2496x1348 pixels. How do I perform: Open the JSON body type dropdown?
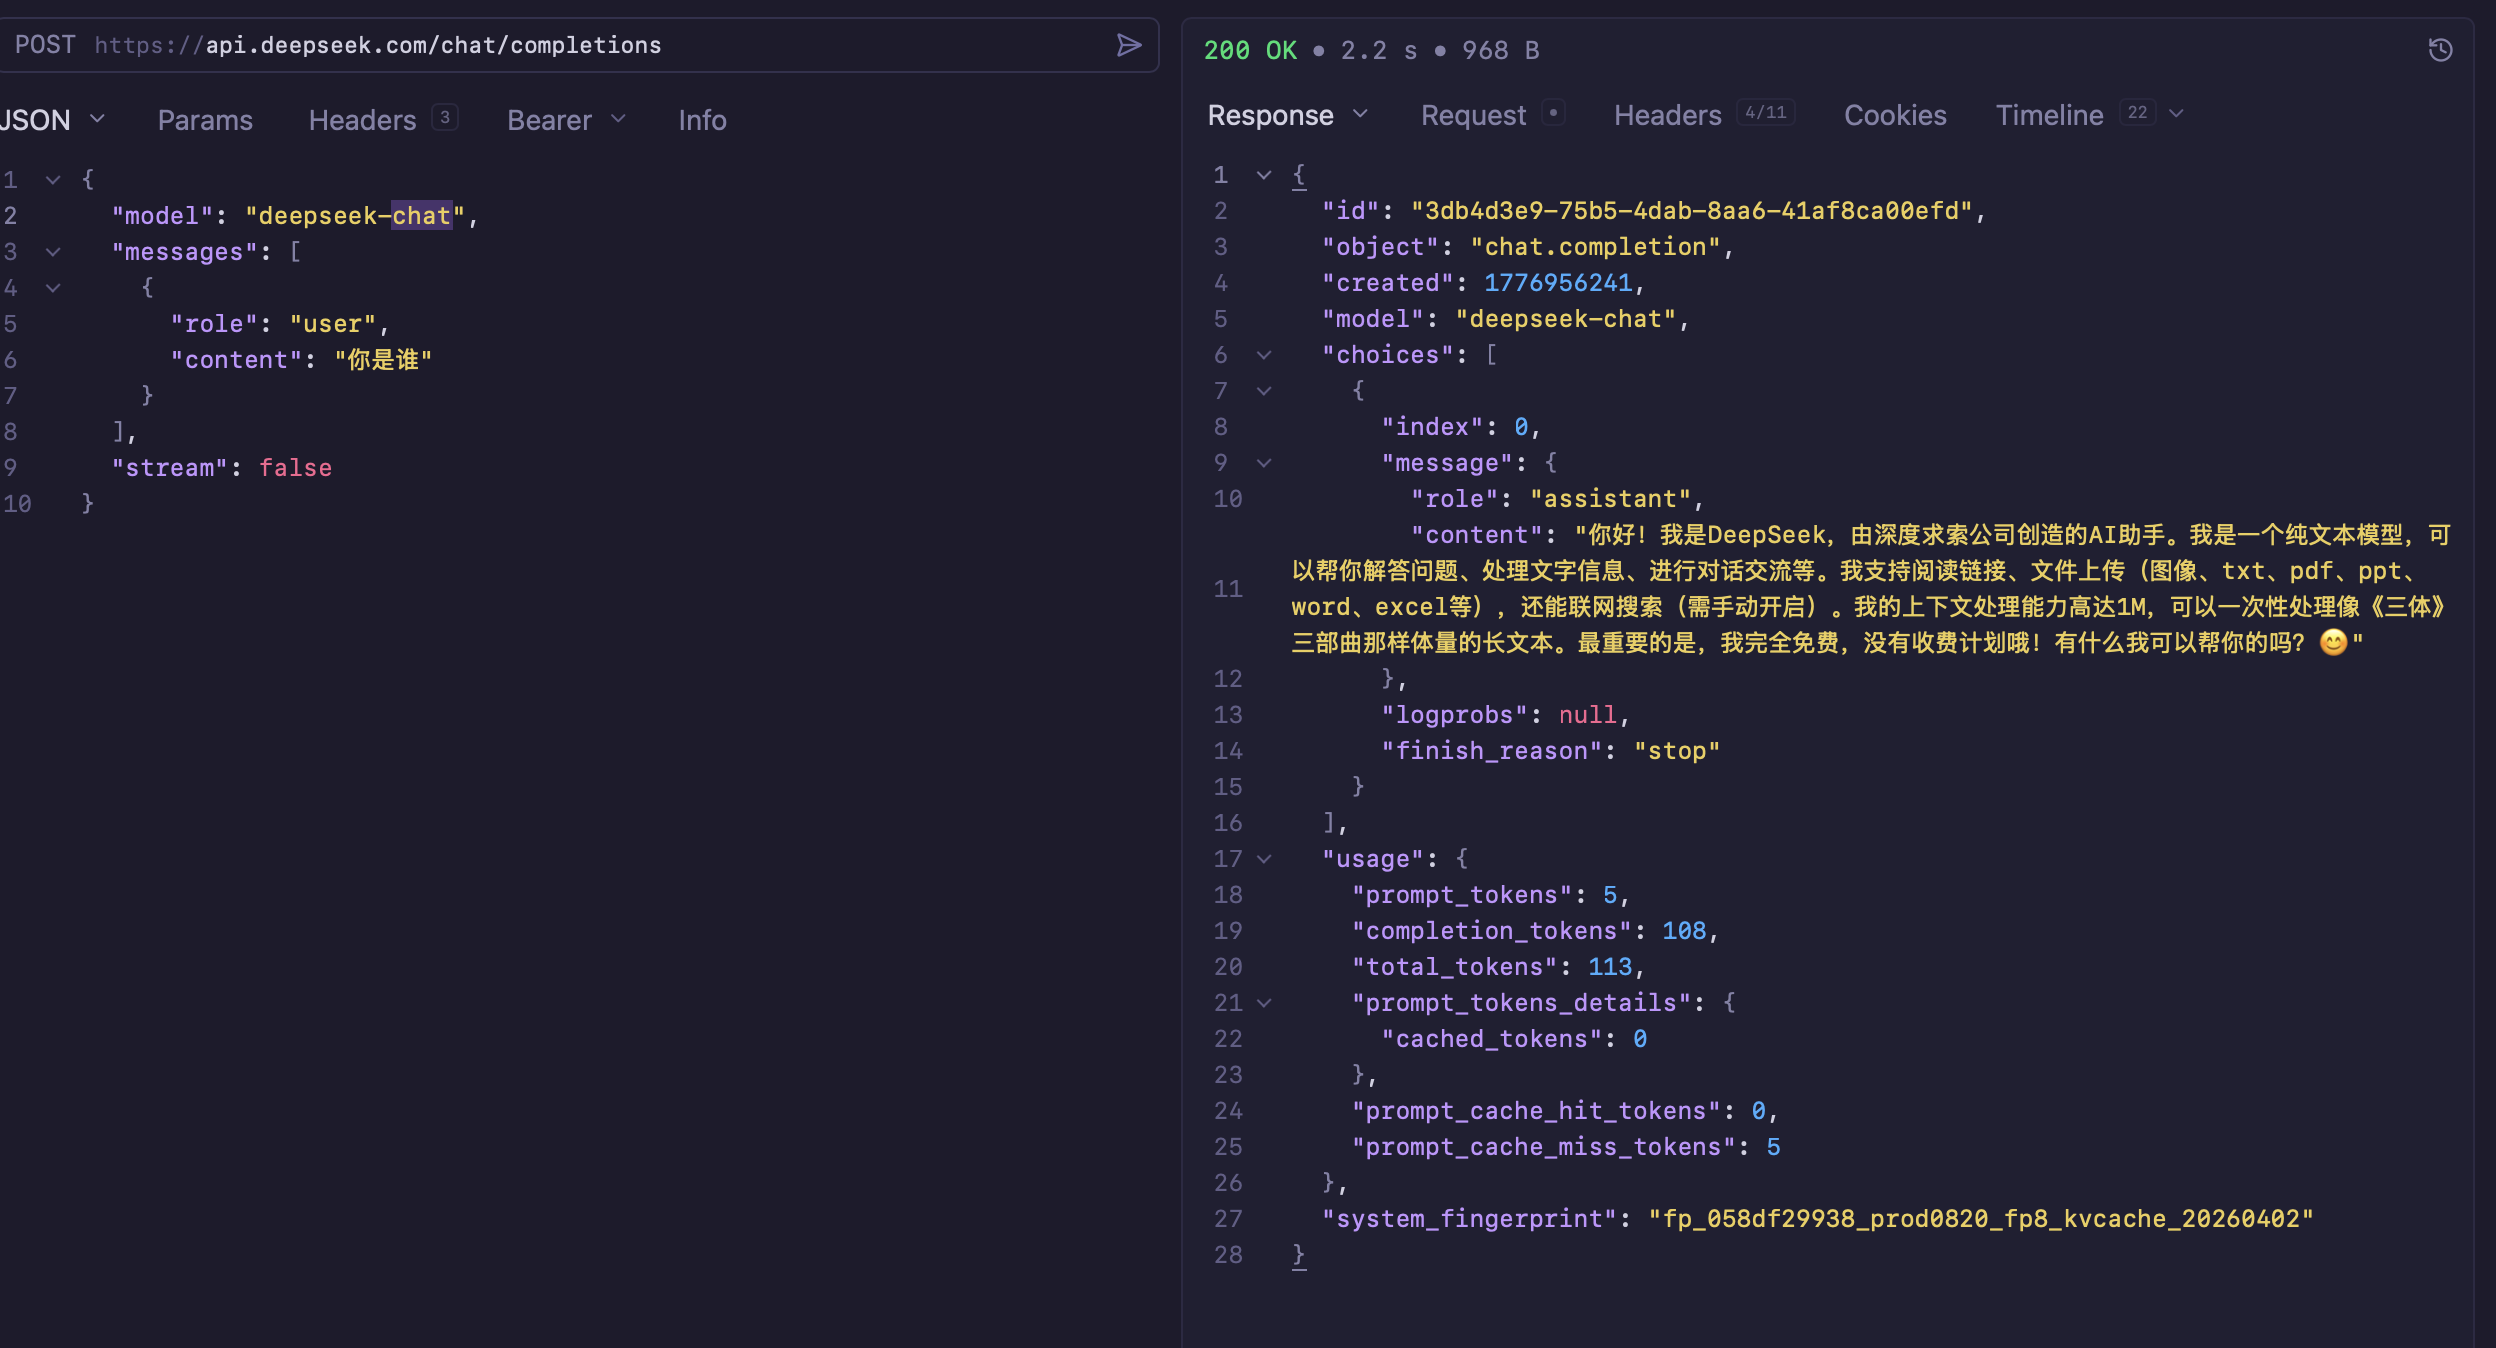53,120
